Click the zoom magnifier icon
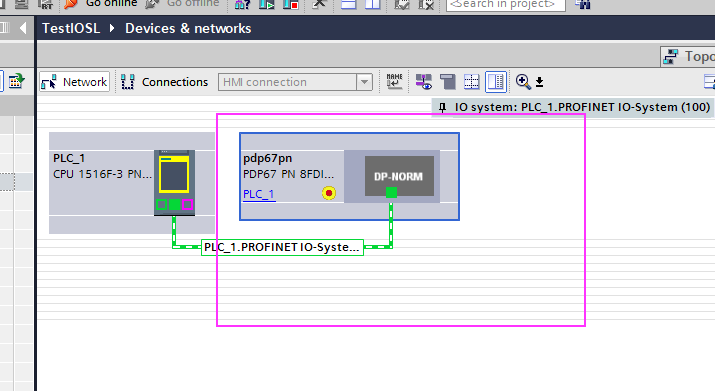 coord(523,82)
